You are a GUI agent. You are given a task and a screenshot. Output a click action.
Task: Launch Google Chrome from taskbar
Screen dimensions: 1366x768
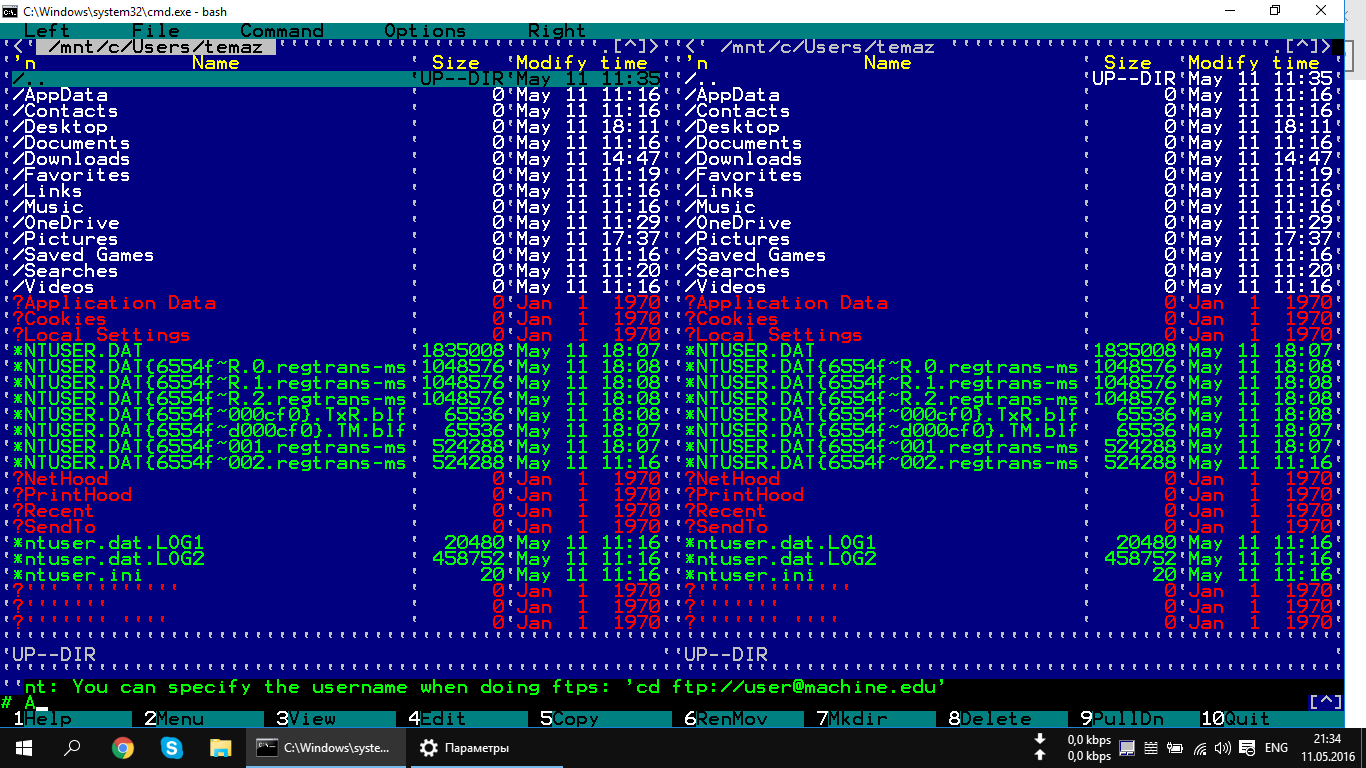click(x=122, y=747)
